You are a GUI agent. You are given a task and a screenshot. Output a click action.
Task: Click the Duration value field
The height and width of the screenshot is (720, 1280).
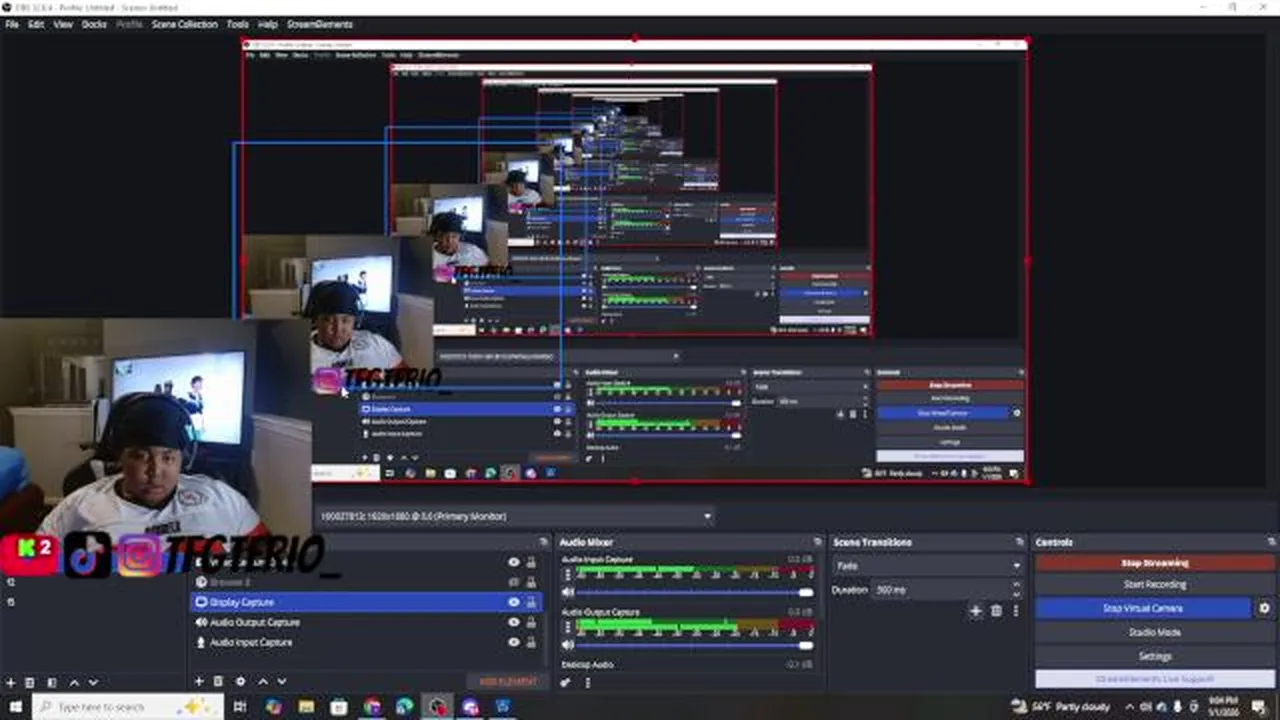click(941, 590)
